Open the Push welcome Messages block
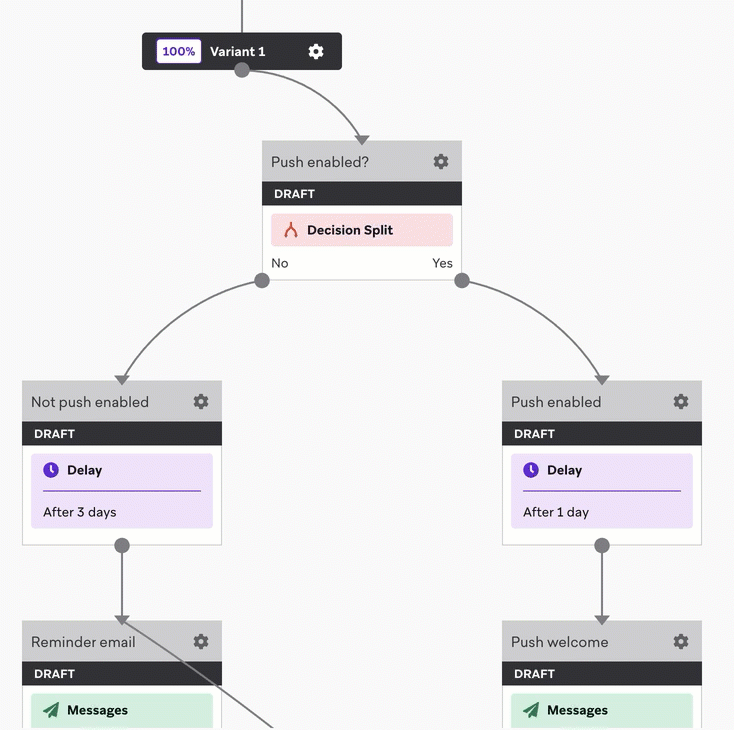The image size is (734, 730). pos(602,710)
